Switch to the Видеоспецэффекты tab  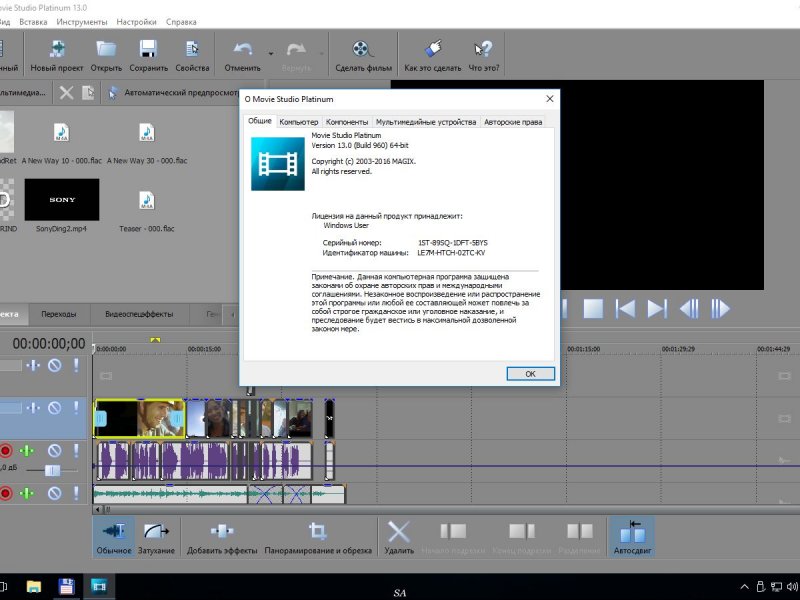pyautogui.click(x=139, y=314)
